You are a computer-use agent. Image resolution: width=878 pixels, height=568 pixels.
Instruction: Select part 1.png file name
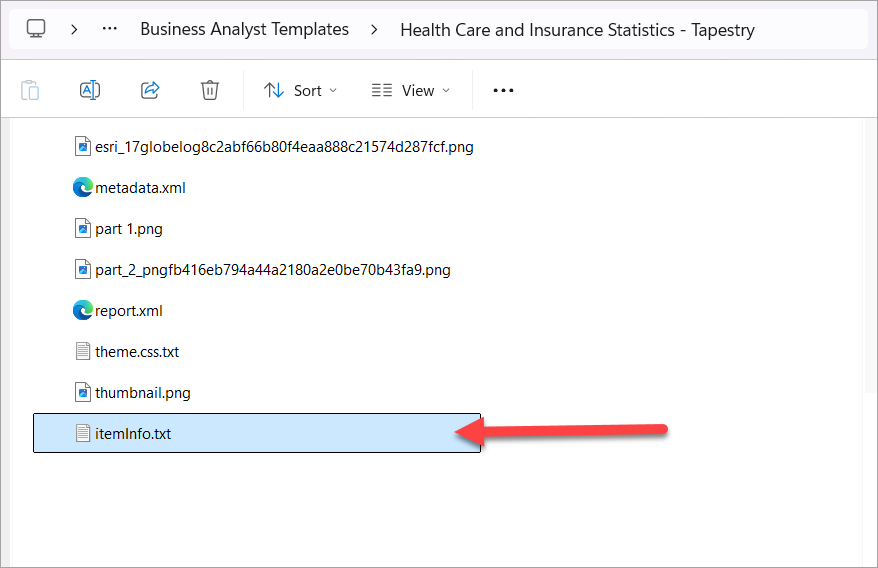click(129, 229)
